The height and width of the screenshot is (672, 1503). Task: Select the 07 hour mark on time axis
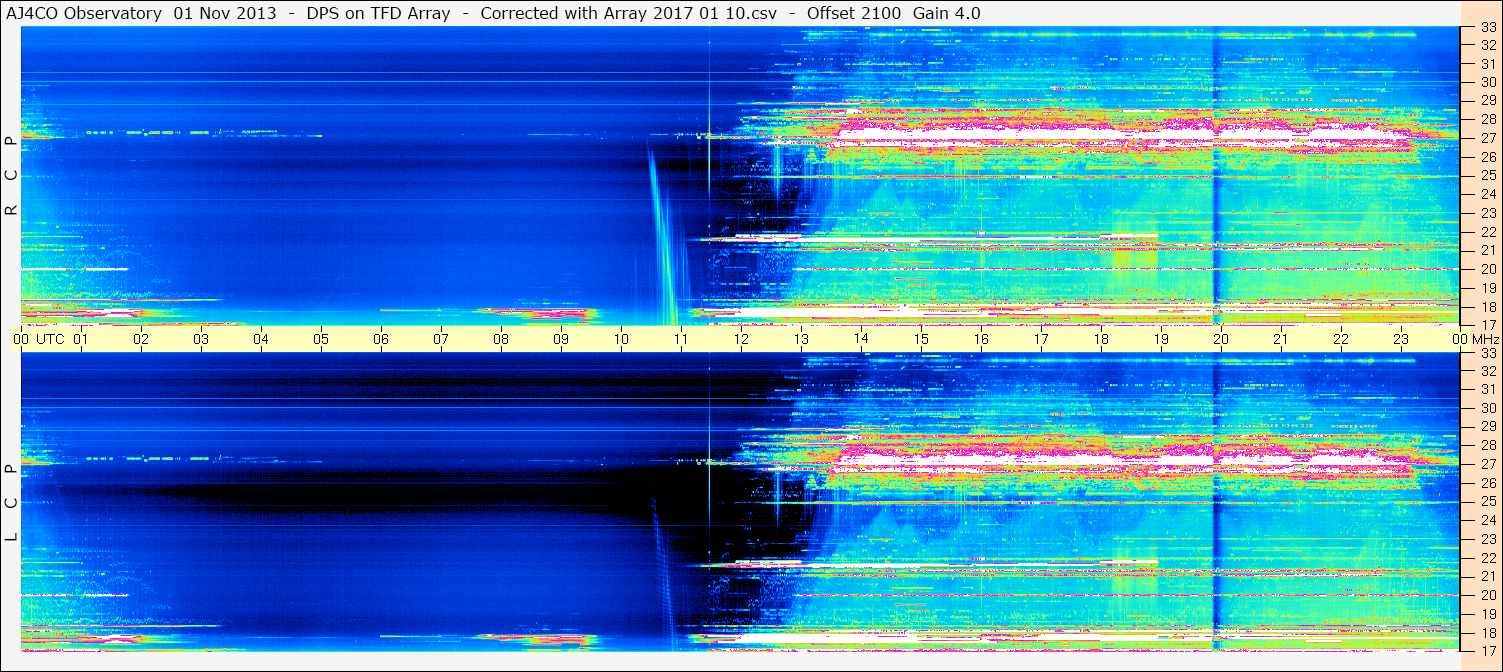[x=441, y=340]
